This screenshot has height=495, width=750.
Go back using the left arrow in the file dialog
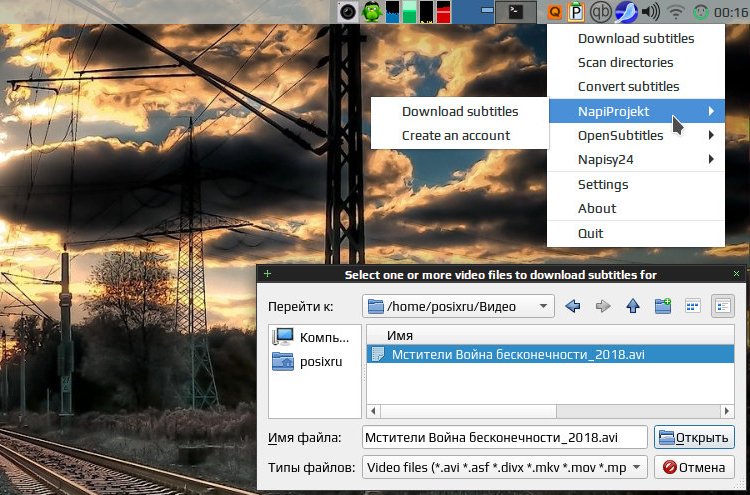click(573, 306)
